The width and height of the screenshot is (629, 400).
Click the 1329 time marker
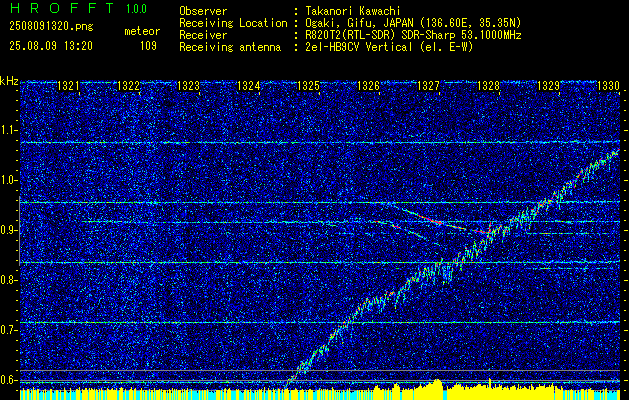(x=548, y=85)
